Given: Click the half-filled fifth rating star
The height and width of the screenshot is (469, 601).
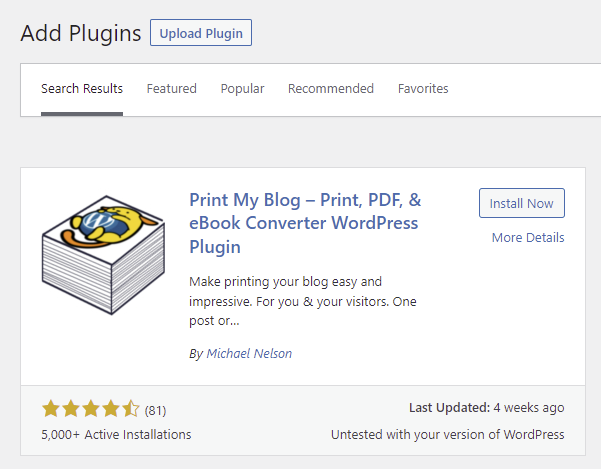Looking at the screenshot, I should point(131,409).
